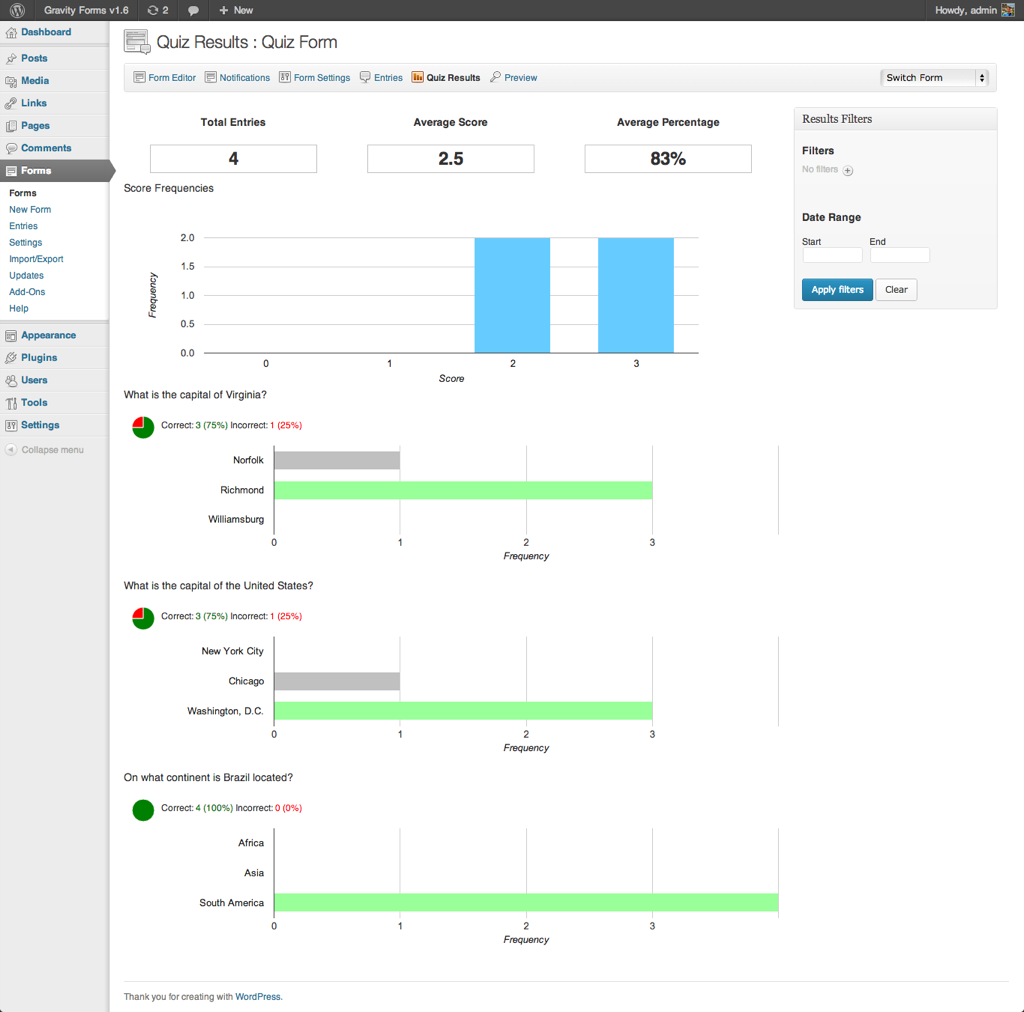Click Gravity Forms v1.6 site name
The width and height of the screenshot is (1024, 1012).
[x=86, y=10]
